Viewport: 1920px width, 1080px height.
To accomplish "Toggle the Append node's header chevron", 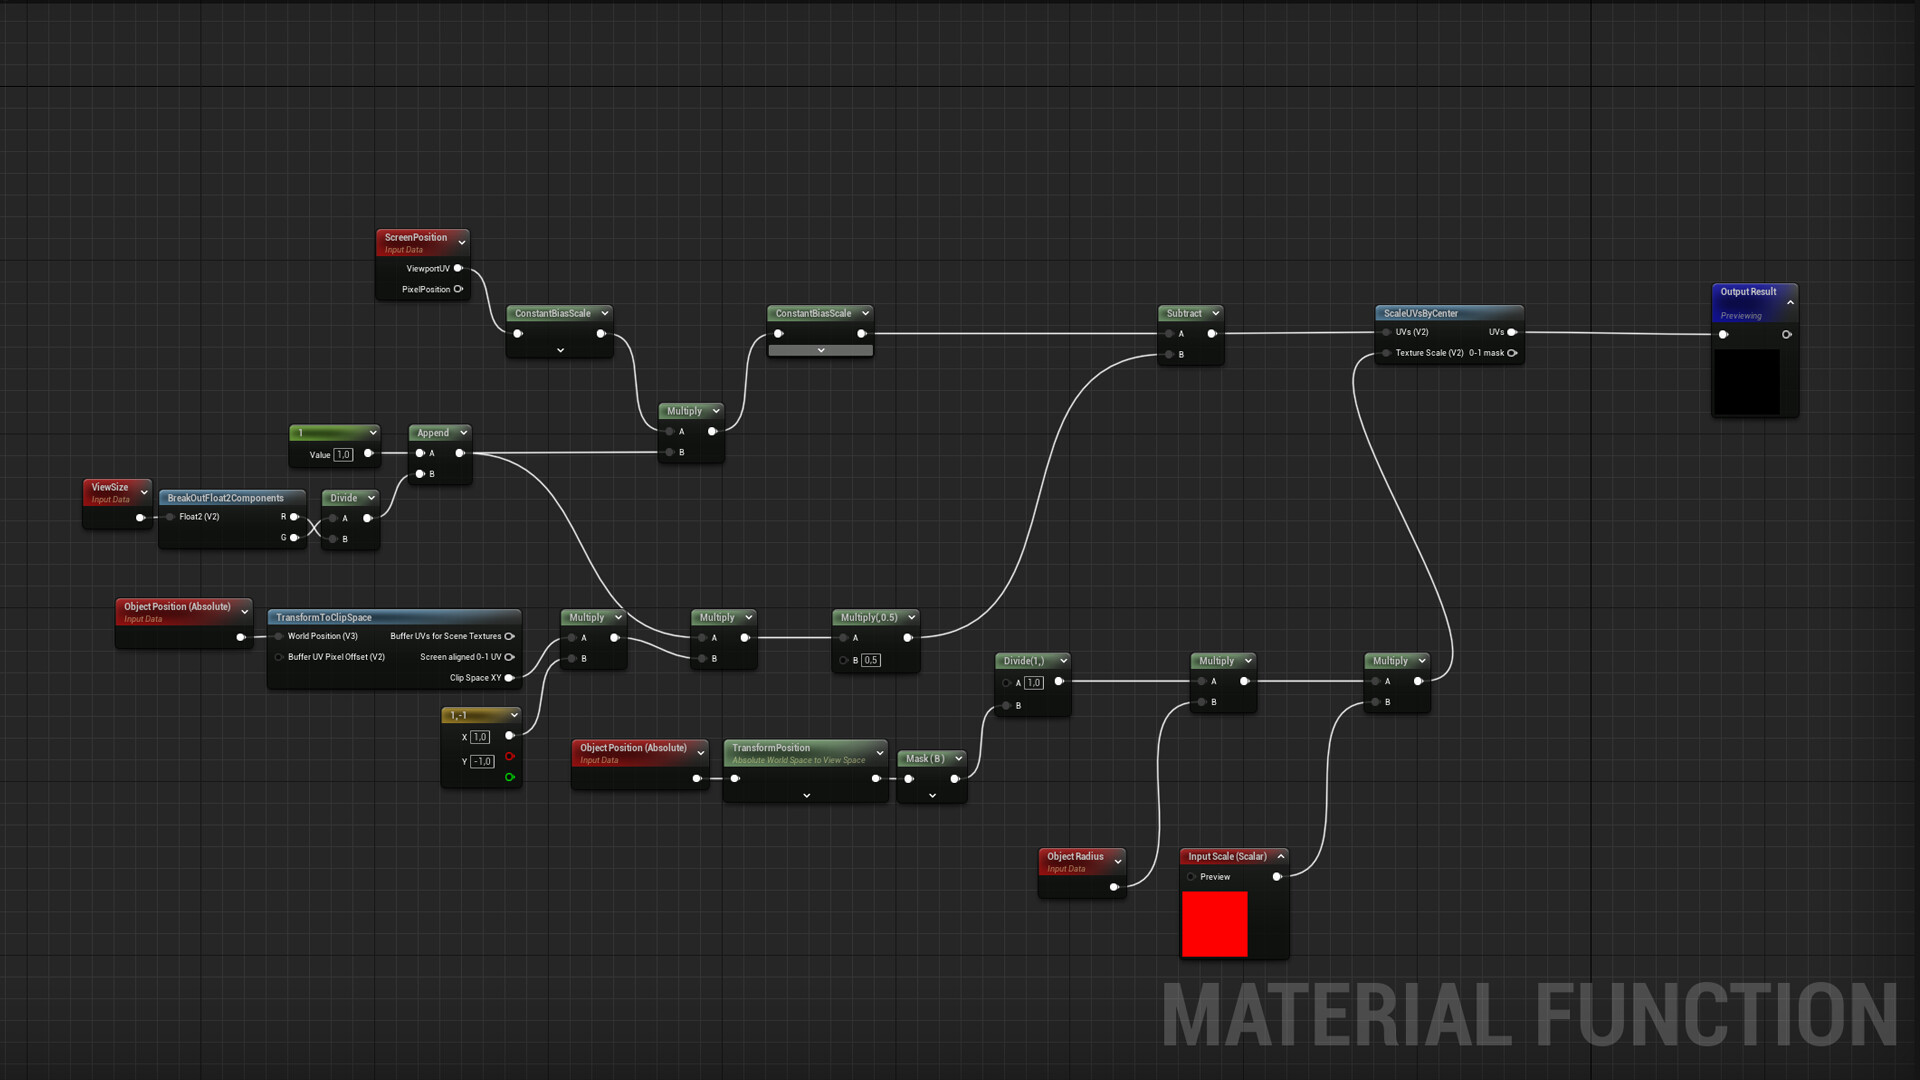I will [464, 433].
